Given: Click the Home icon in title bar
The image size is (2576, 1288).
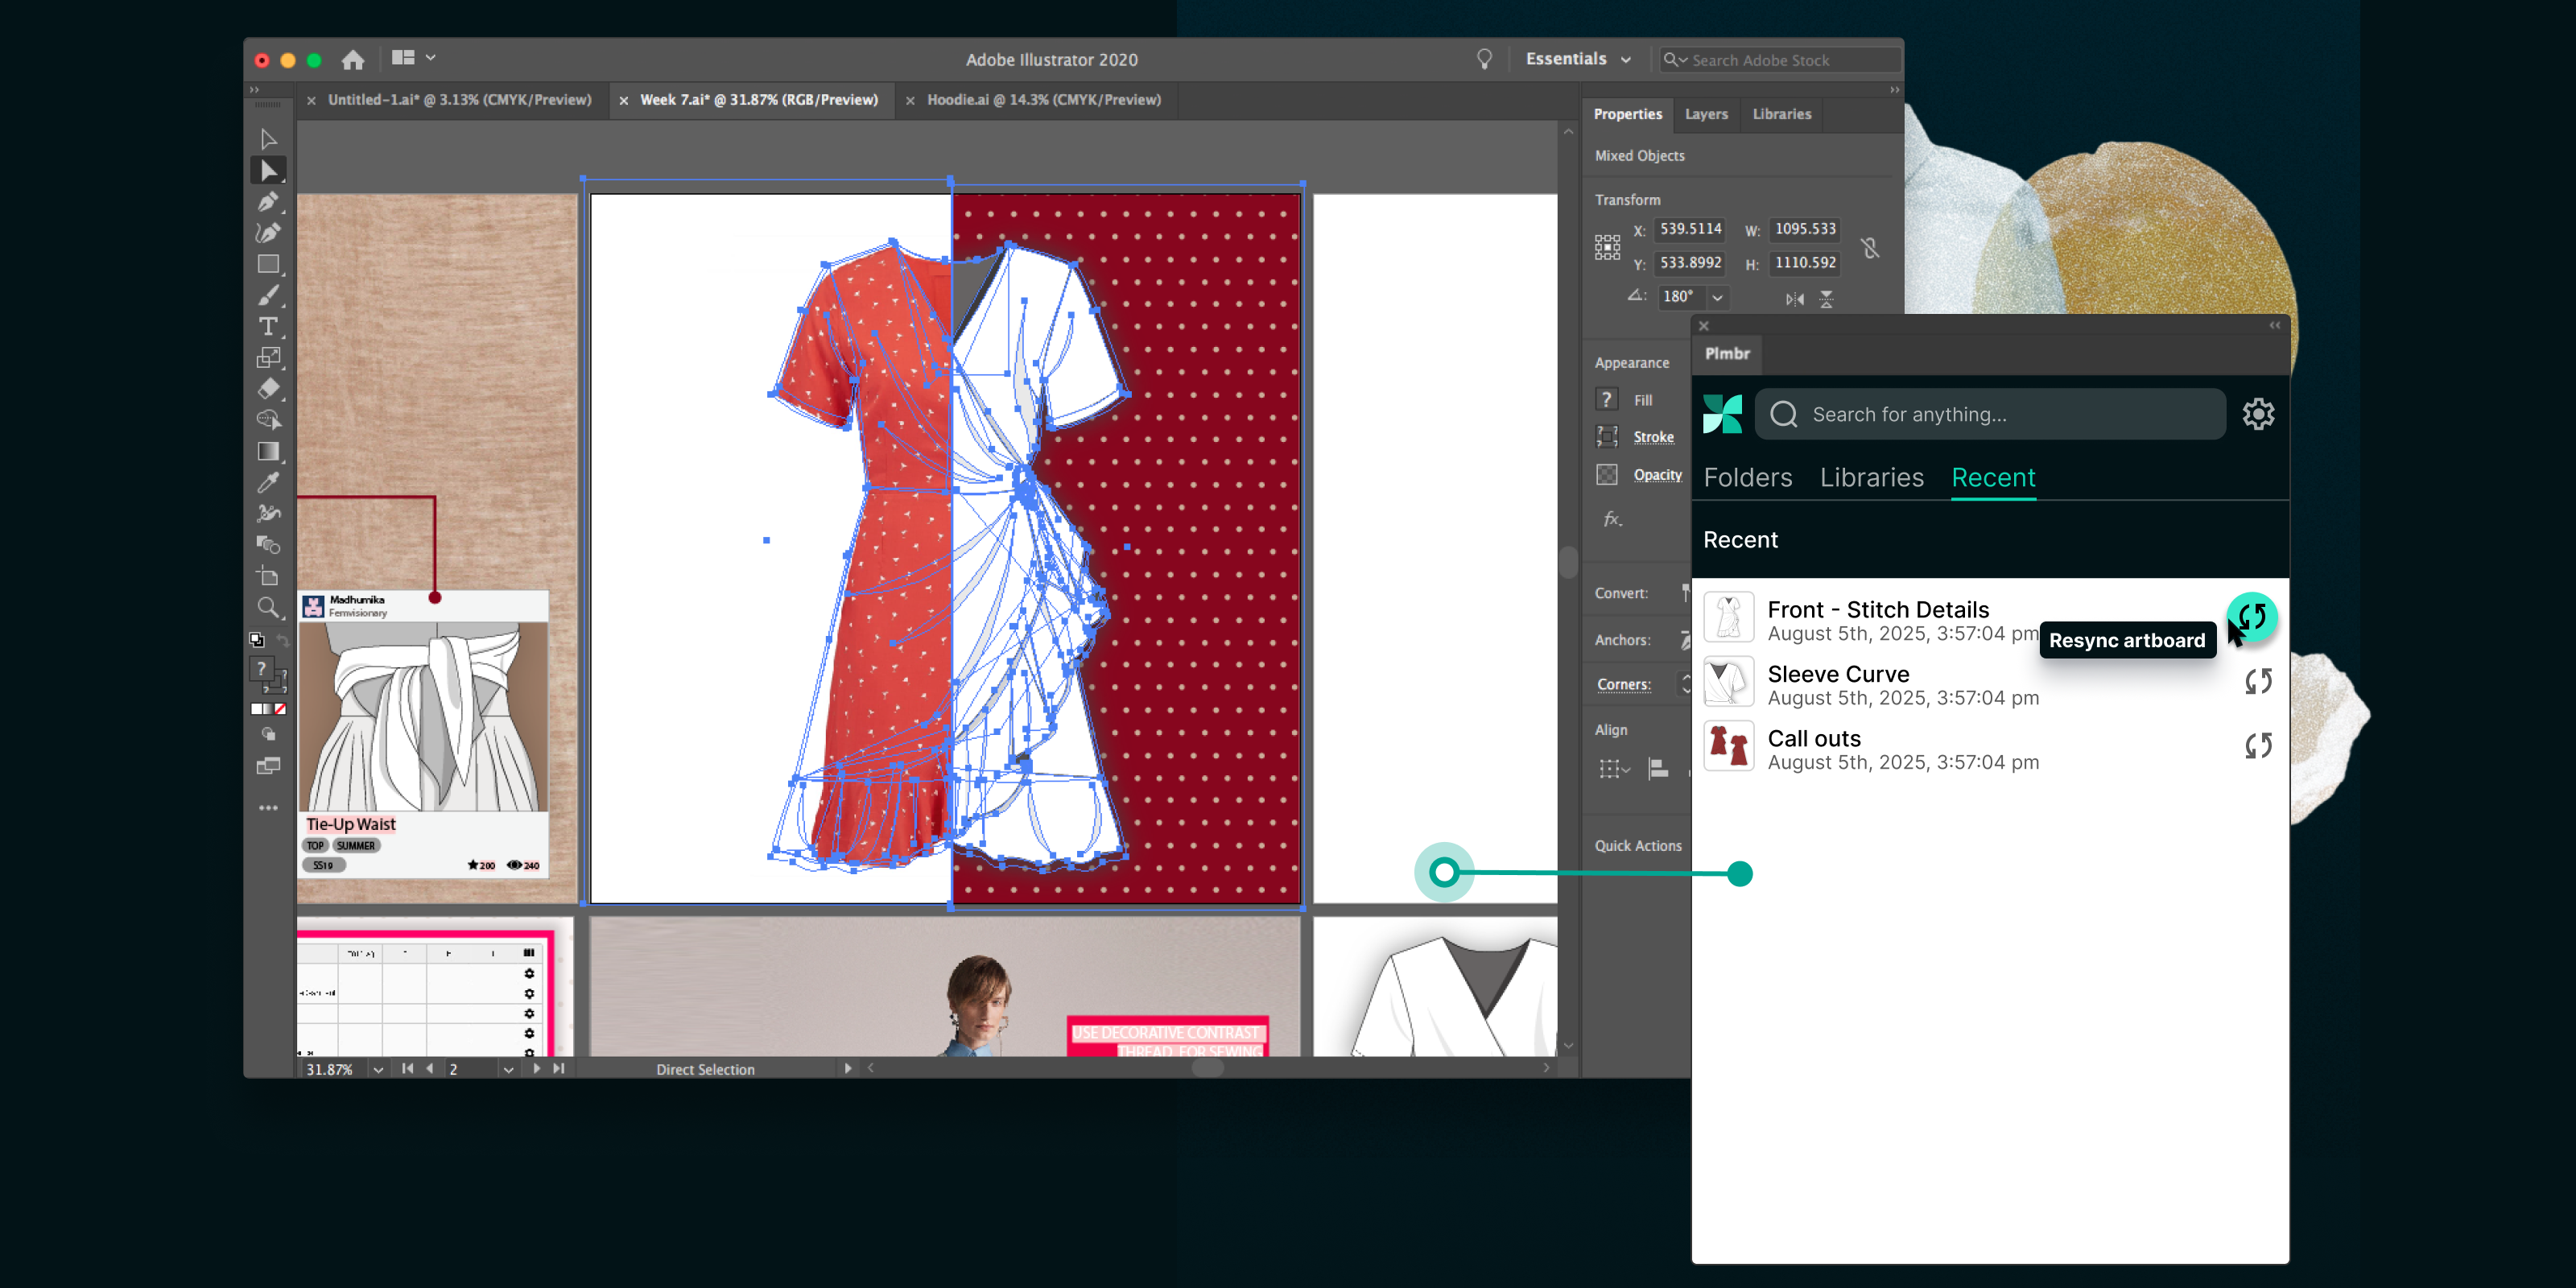Looking at the screenshot, I should [352, 60].
